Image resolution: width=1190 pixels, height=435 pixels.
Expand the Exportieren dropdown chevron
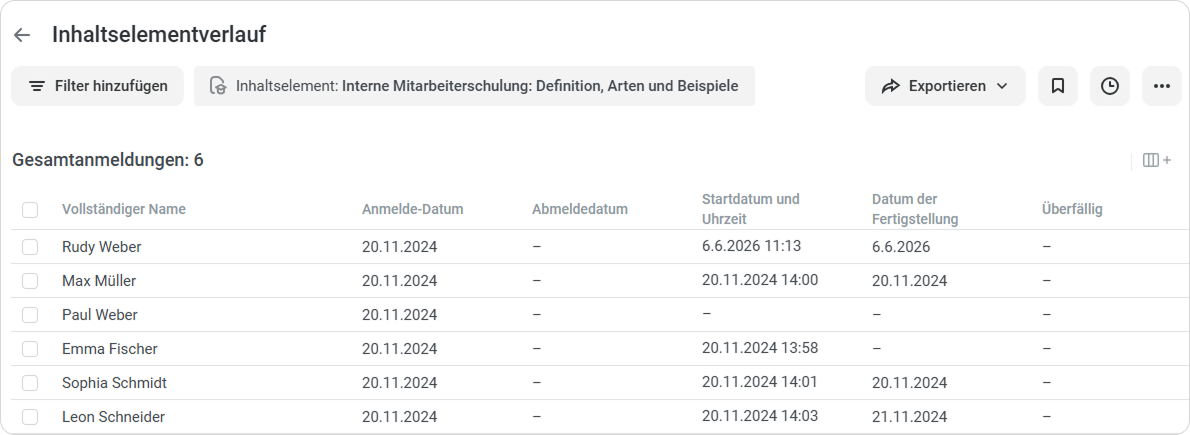pos(1002,86)
